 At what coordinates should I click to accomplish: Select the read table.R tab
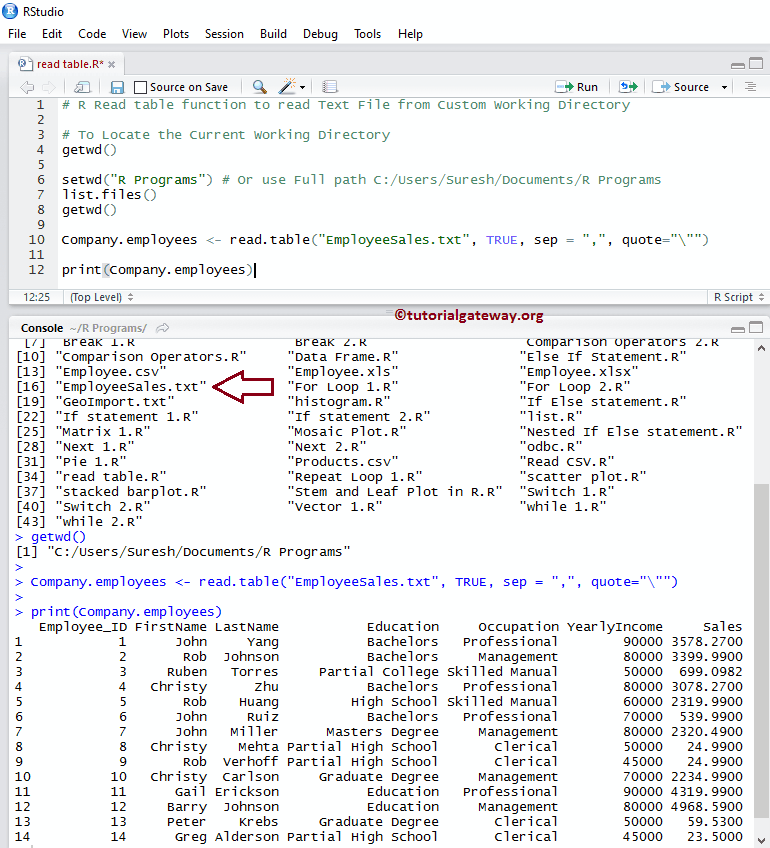(x=64, y=64)
